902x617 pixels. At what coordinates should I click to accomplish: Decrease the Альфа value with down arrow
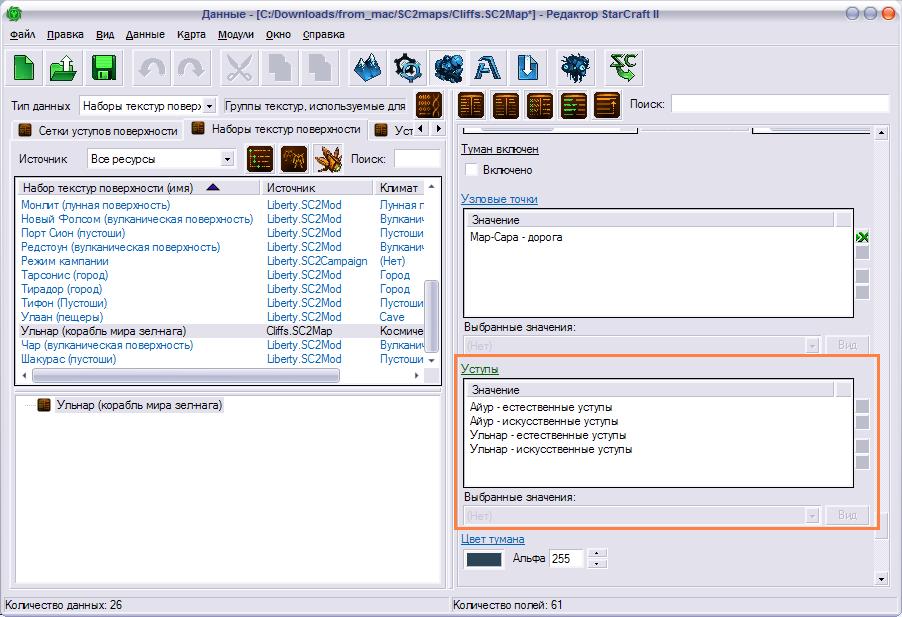click(x=597, y=564)
